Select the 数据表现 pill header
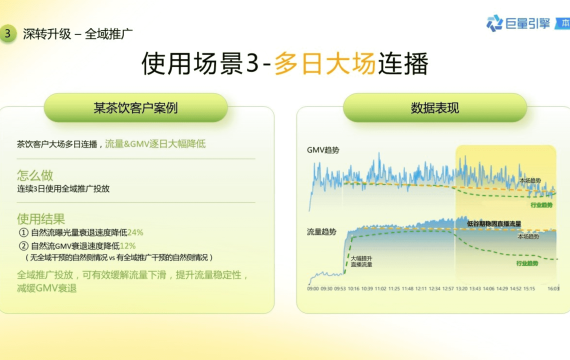This screenshot has height=360, width=570. [435, 108]
